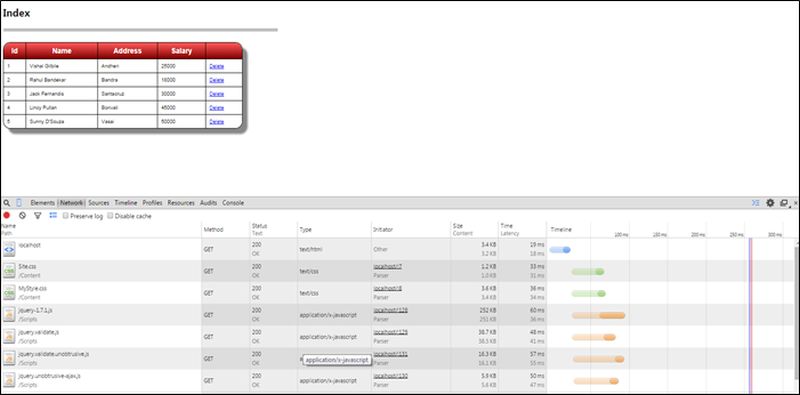Click the dock-to-window icon in DevTools

coord(784,203)
